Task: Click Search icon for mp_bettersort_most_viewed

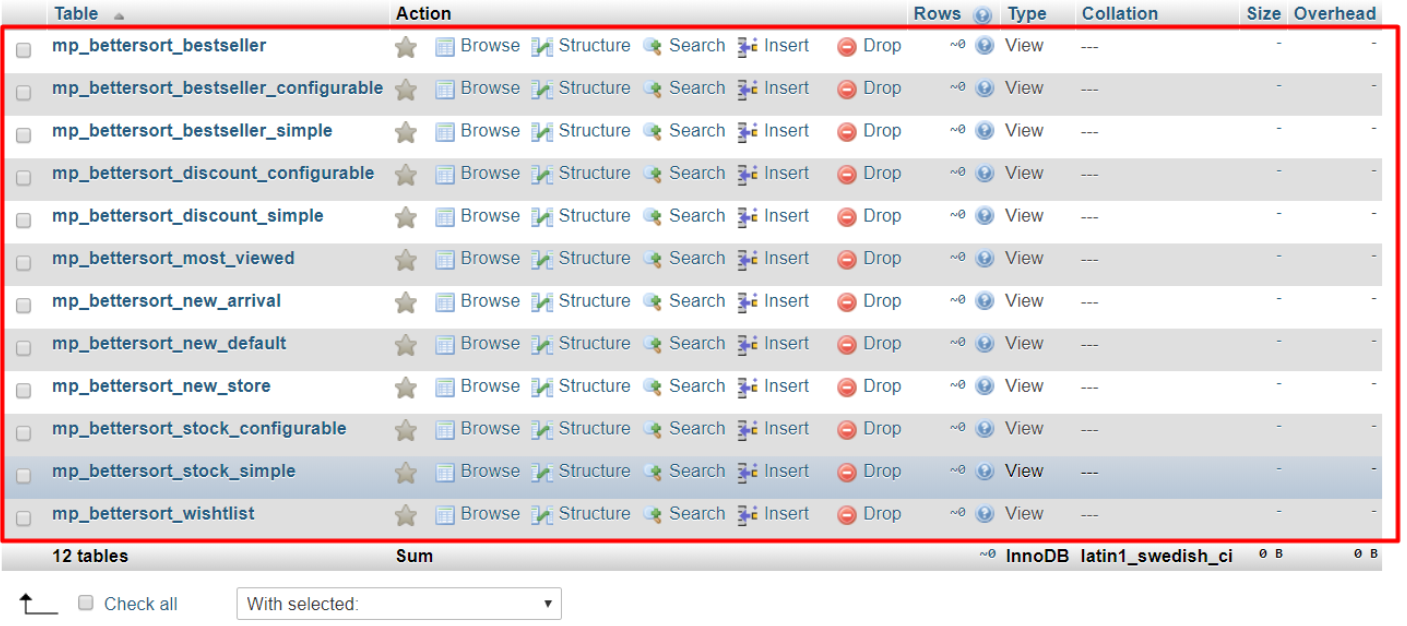Action: [653, 259]
